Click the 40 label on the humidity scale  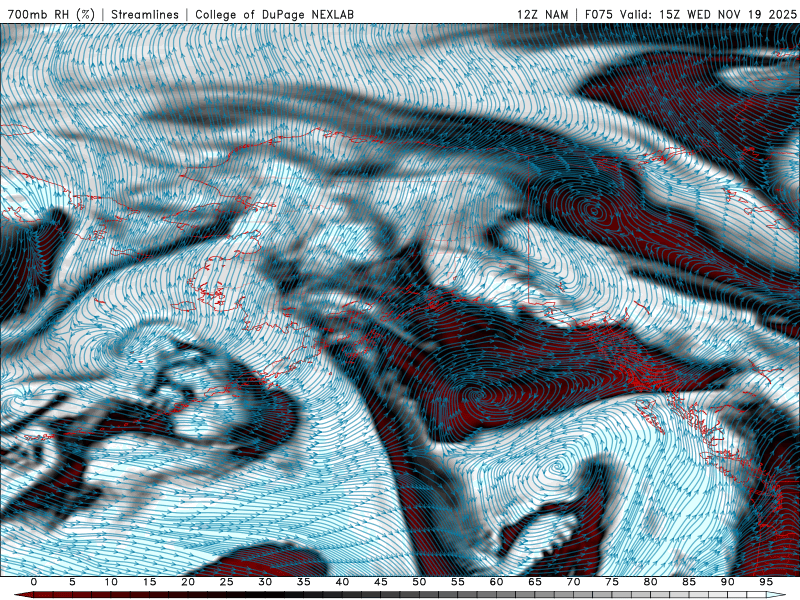click(342, 582)
